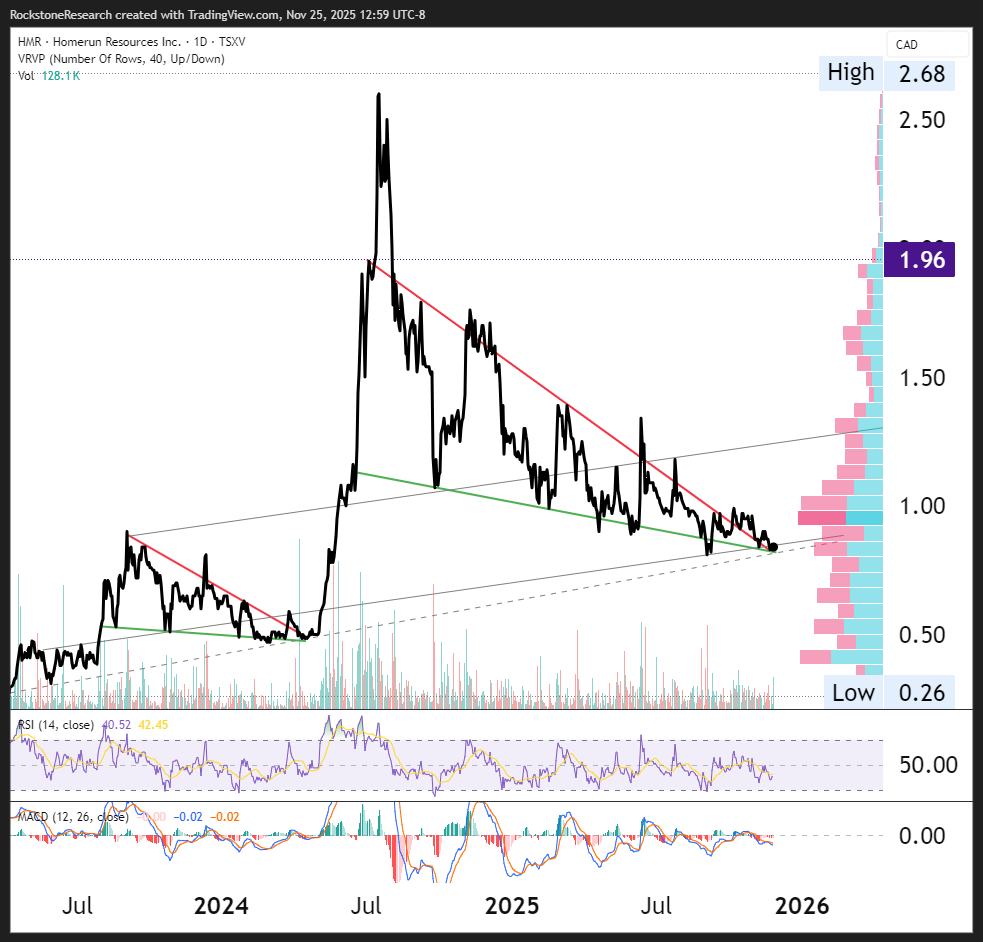Select the VRVP indicator legend label
The height and width of the screenshot is (942, 983).
(120, 59)
